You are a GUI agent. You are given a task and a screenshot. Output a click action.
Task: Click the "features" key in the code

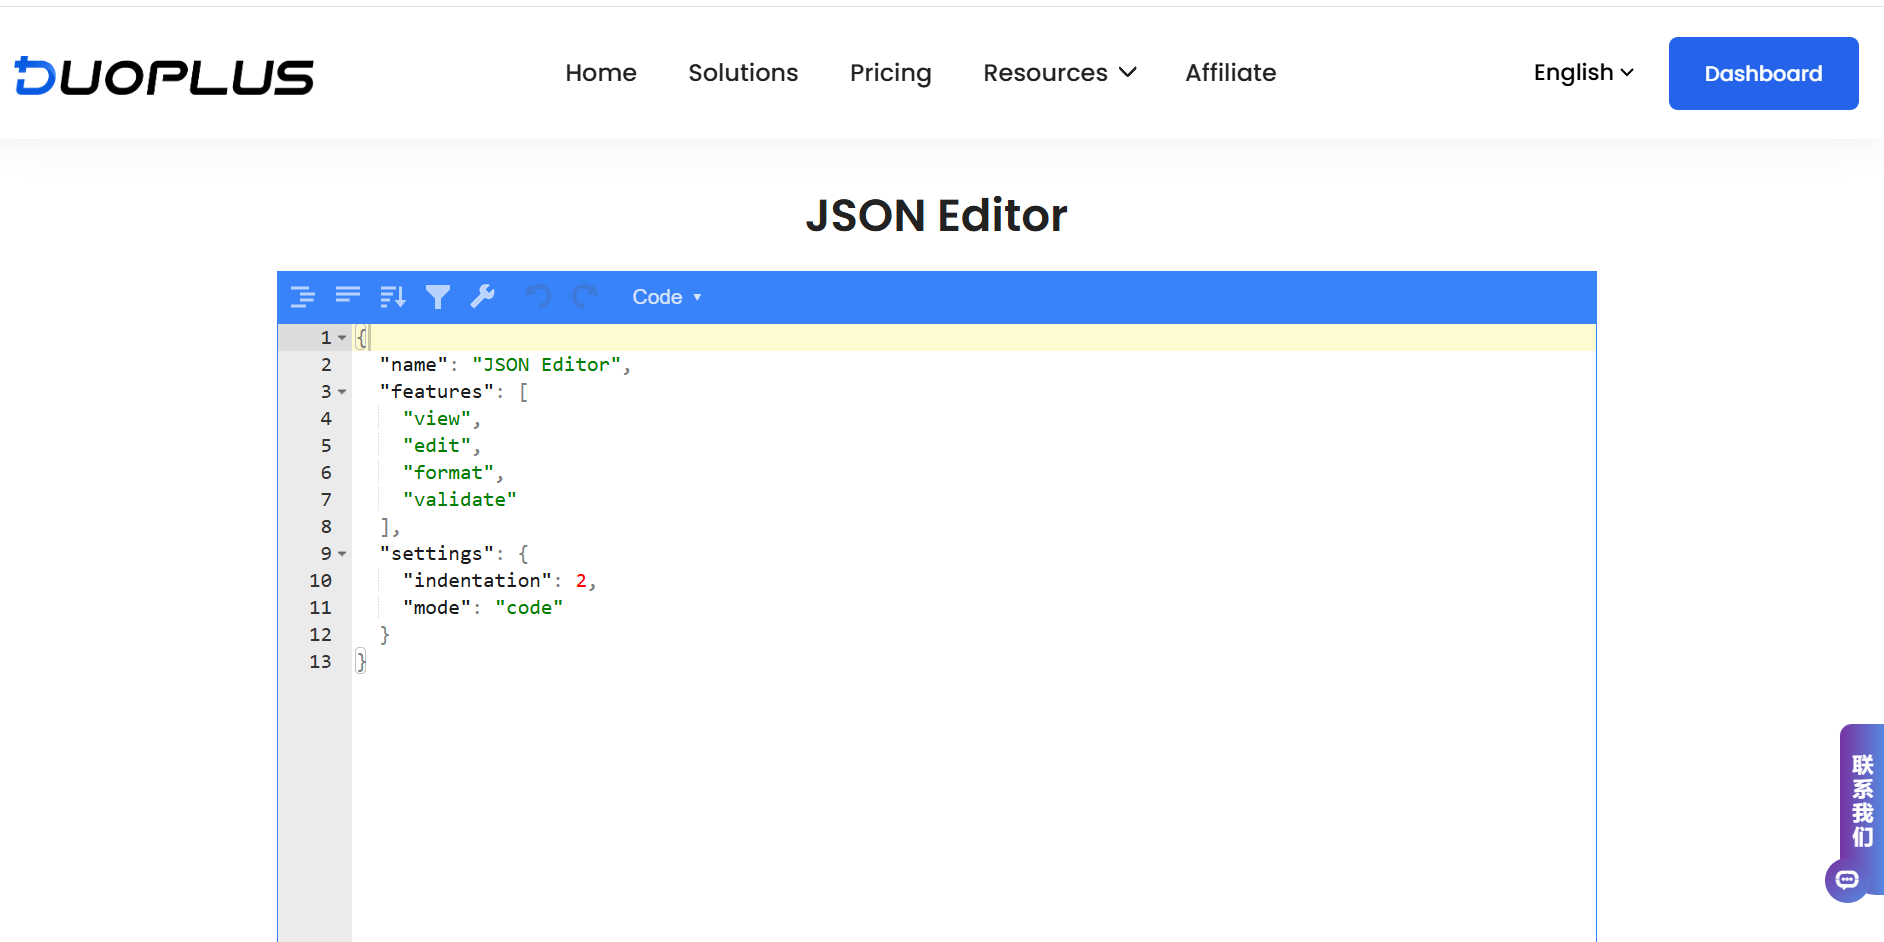(437, 392)
